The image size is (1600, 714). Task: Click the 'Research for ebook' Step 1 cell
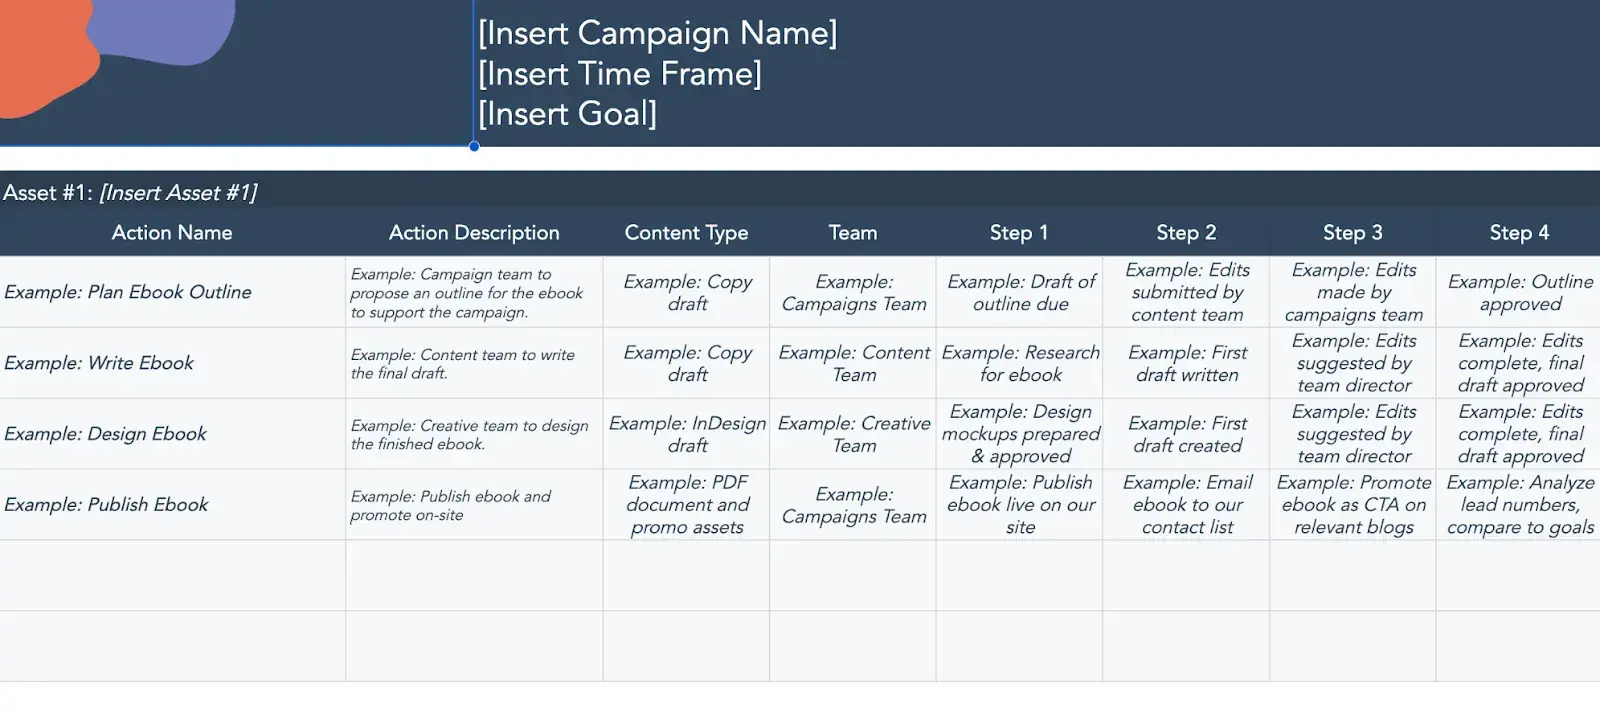click(1020, 363)
